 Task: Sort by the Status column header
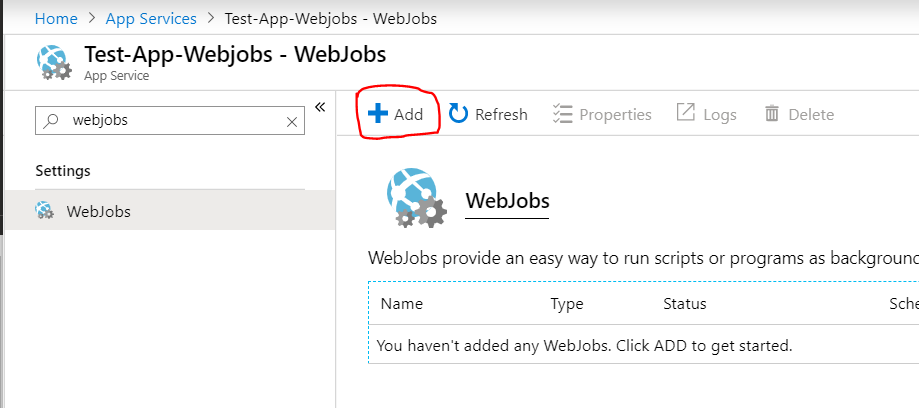coord(685,304)
